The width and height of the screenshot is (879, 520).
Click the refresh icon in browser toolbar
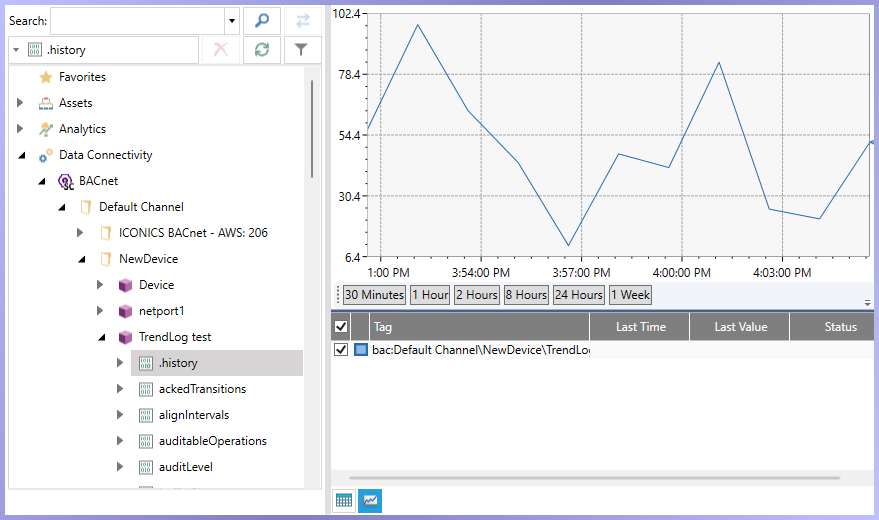tap(262, 50)
